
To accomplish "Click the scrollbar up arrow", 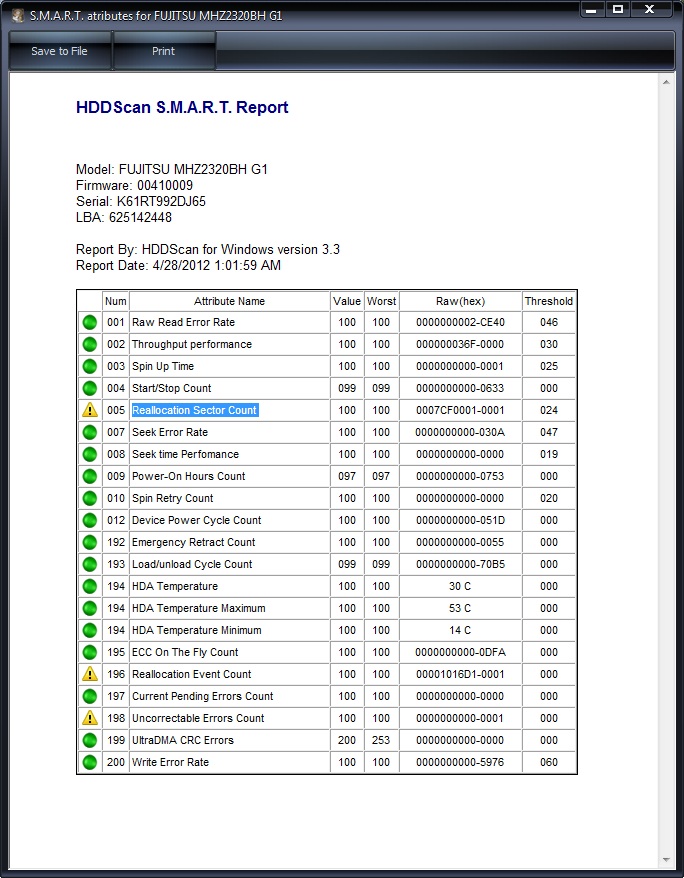I will coord(666,82).
